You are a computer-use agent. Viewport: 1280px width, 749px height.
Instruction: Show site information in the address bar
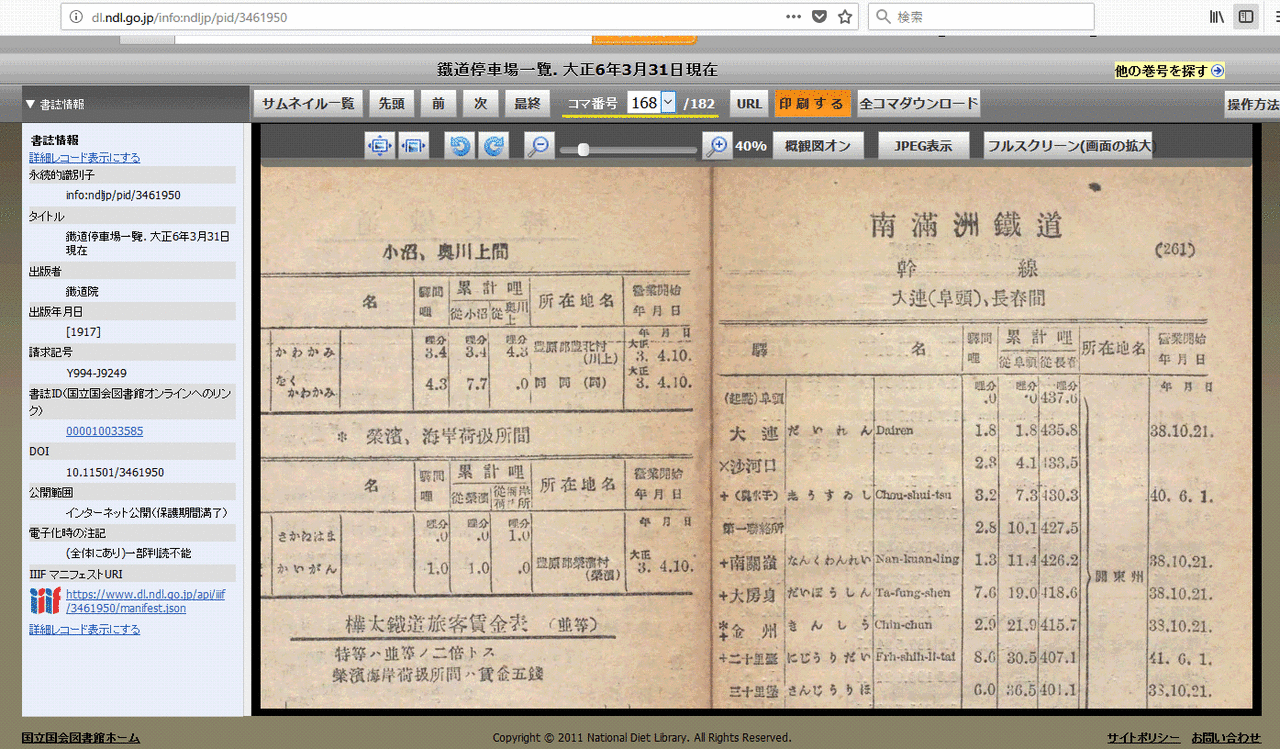(x=74, y=17)
